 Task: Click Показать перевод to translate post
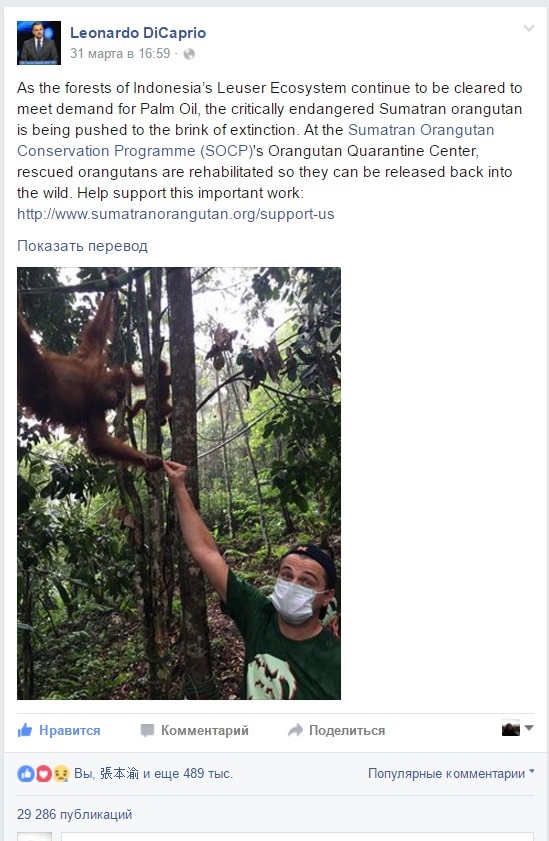coord(82,246)
